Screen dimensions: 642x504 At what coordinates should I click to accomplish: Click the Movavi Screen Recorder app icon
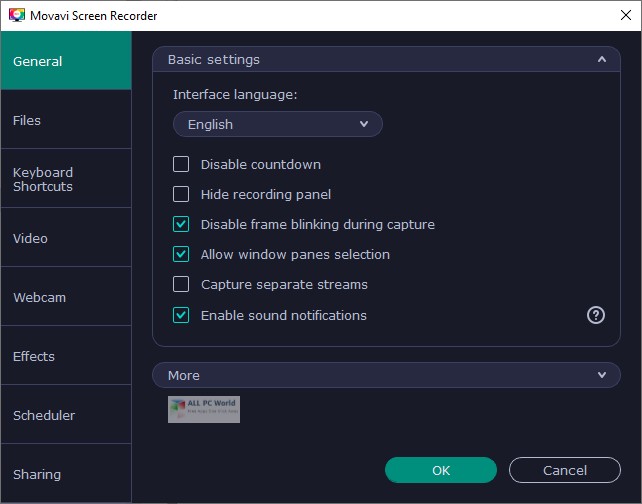click(x=17, y=15)
